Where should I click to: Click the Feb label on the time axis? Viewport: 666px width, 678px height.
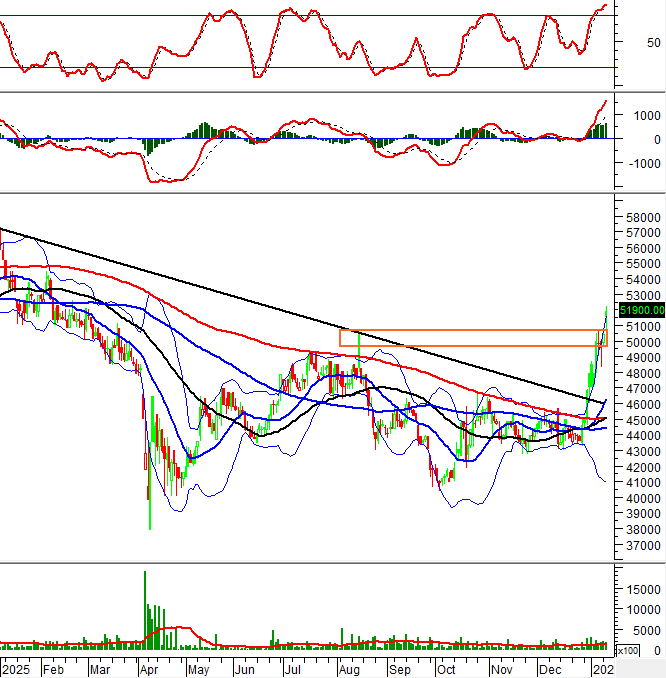pos(53,669)
